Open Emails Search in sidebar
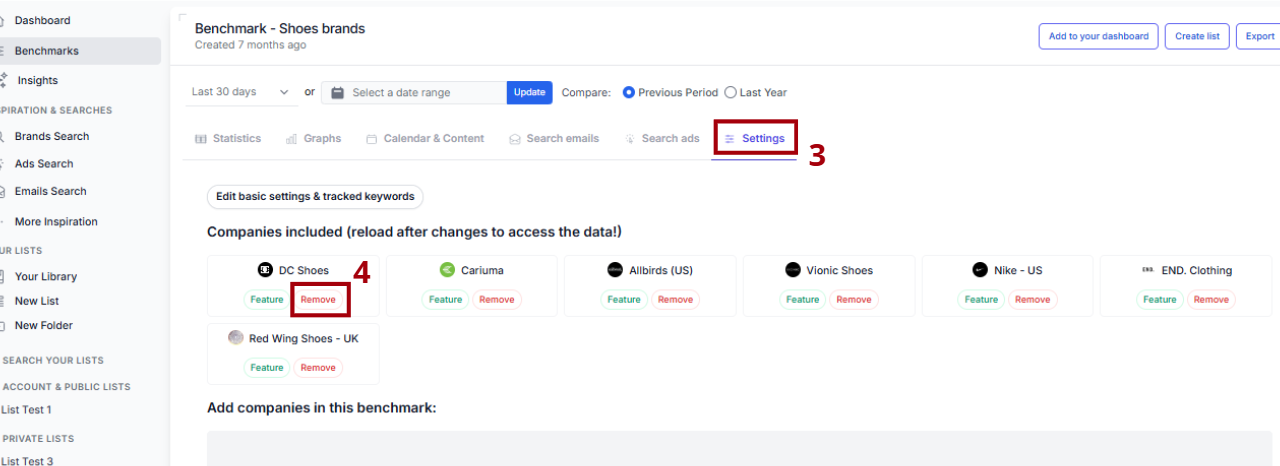The image size is (1280, 466). pos(50,191)
